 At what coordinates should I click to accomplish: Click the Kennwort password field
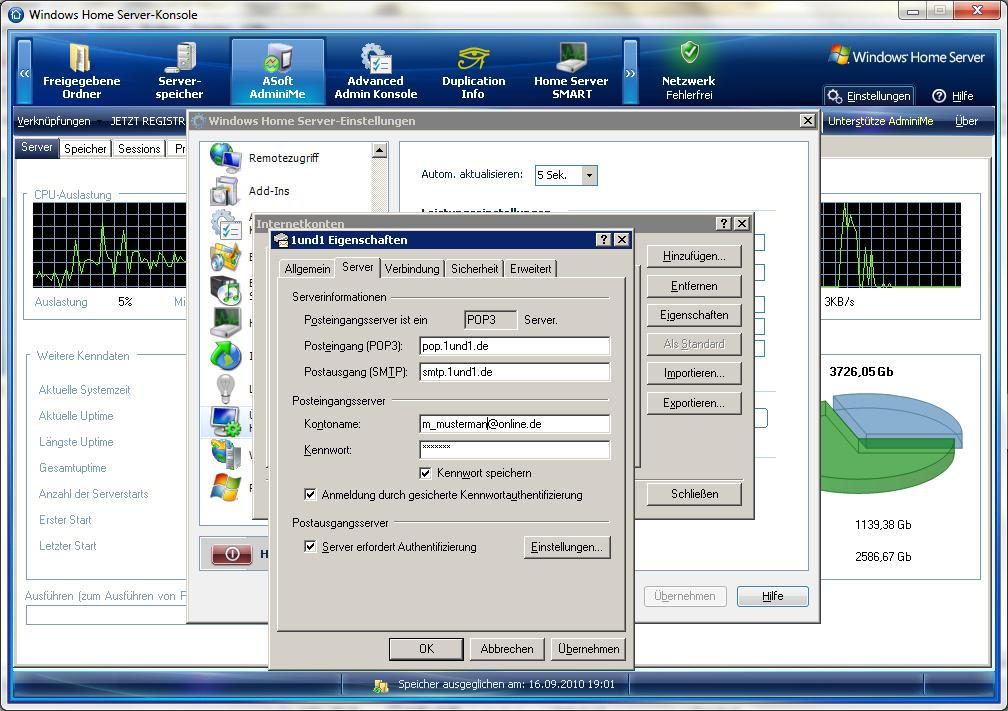click(x=514, y=449)
